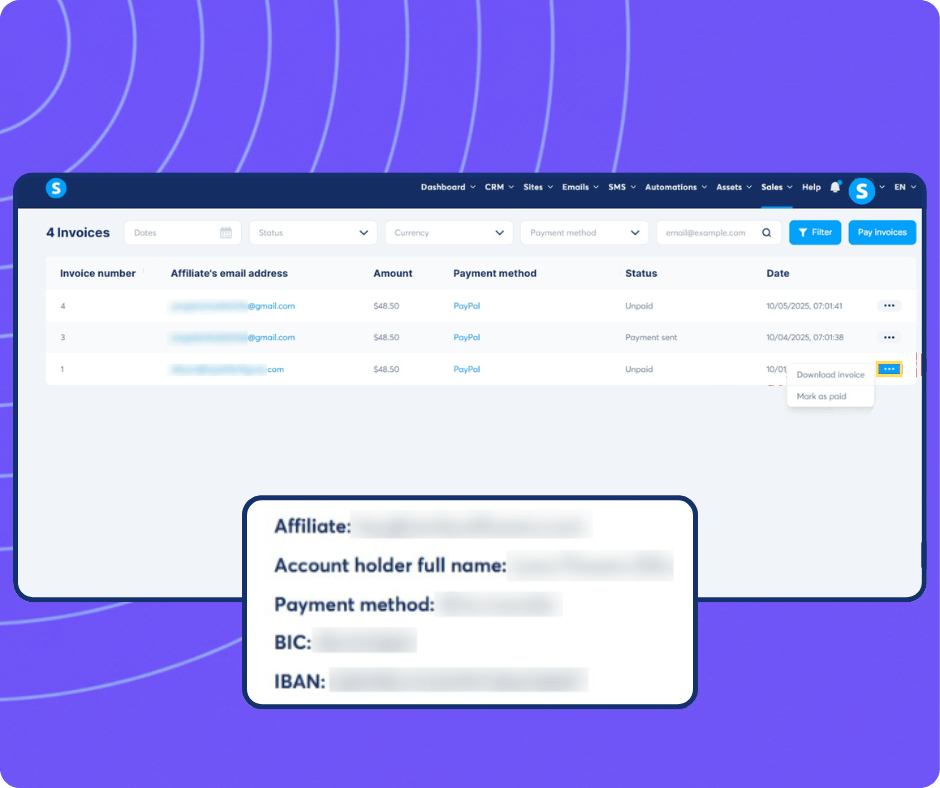Open actions menu for invoice 4

pyautogui.click(x=889, y=306)
